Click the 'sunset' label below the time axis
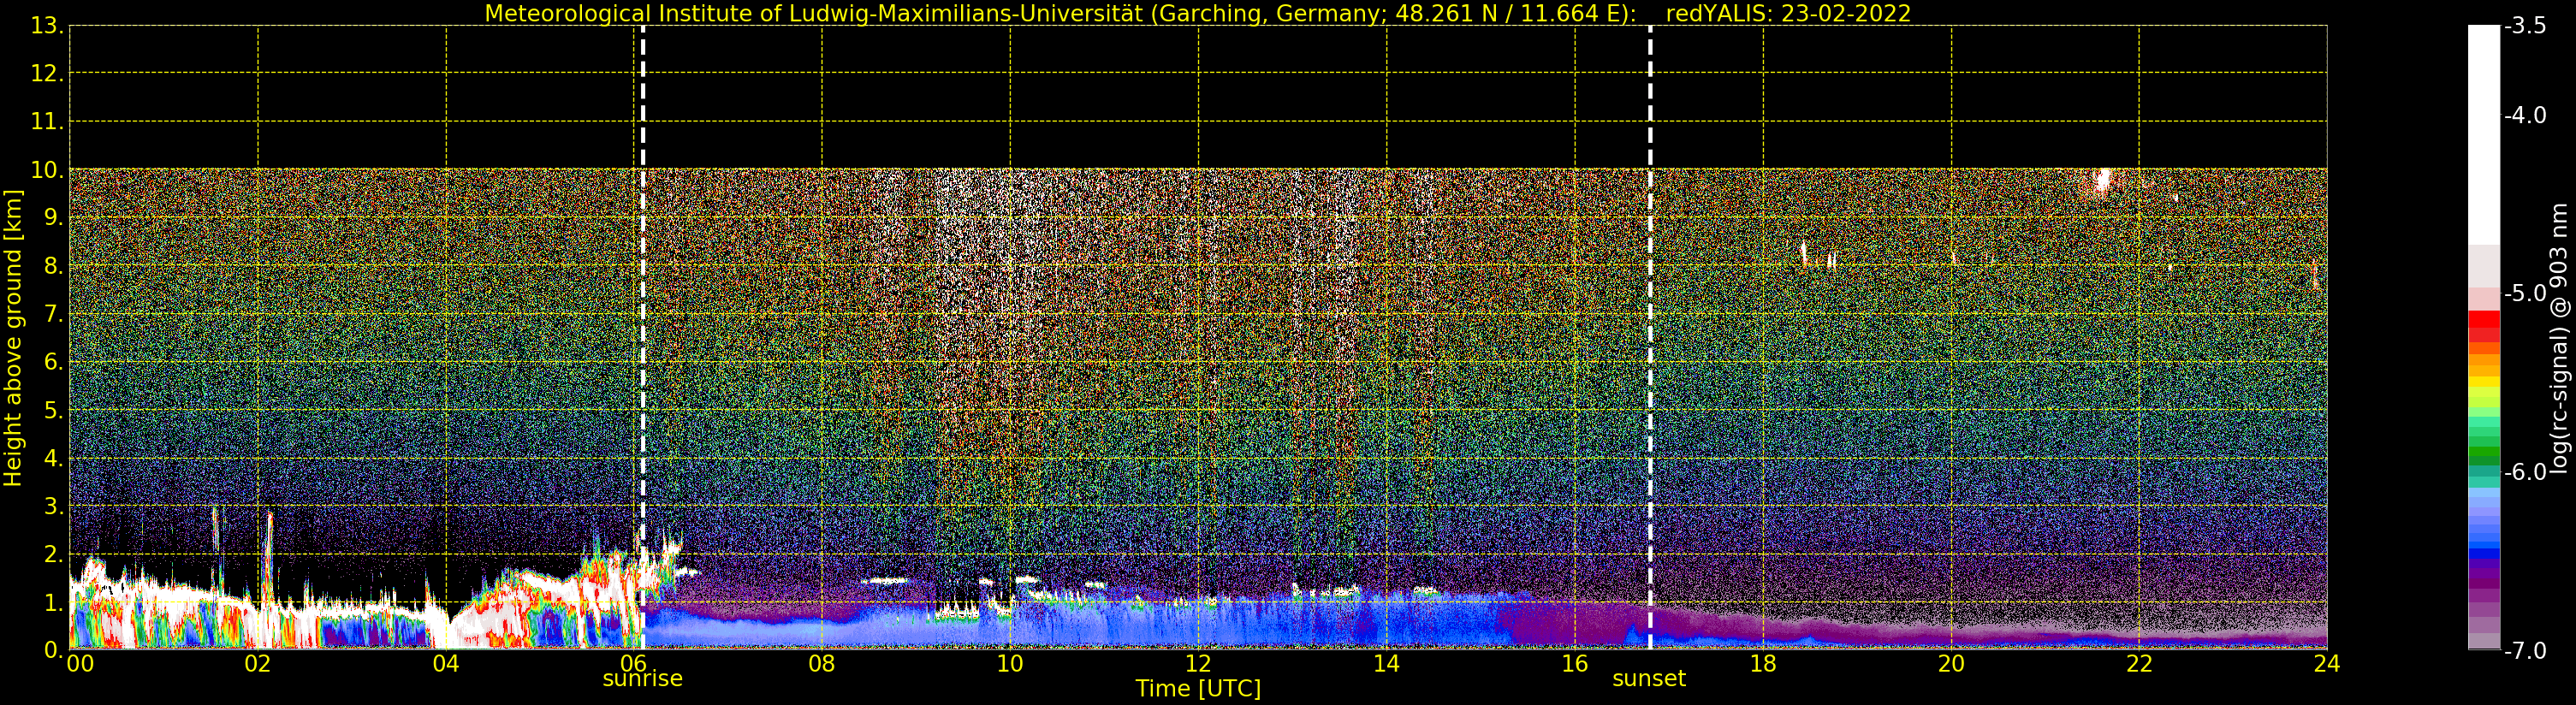 coord(1649,678)
